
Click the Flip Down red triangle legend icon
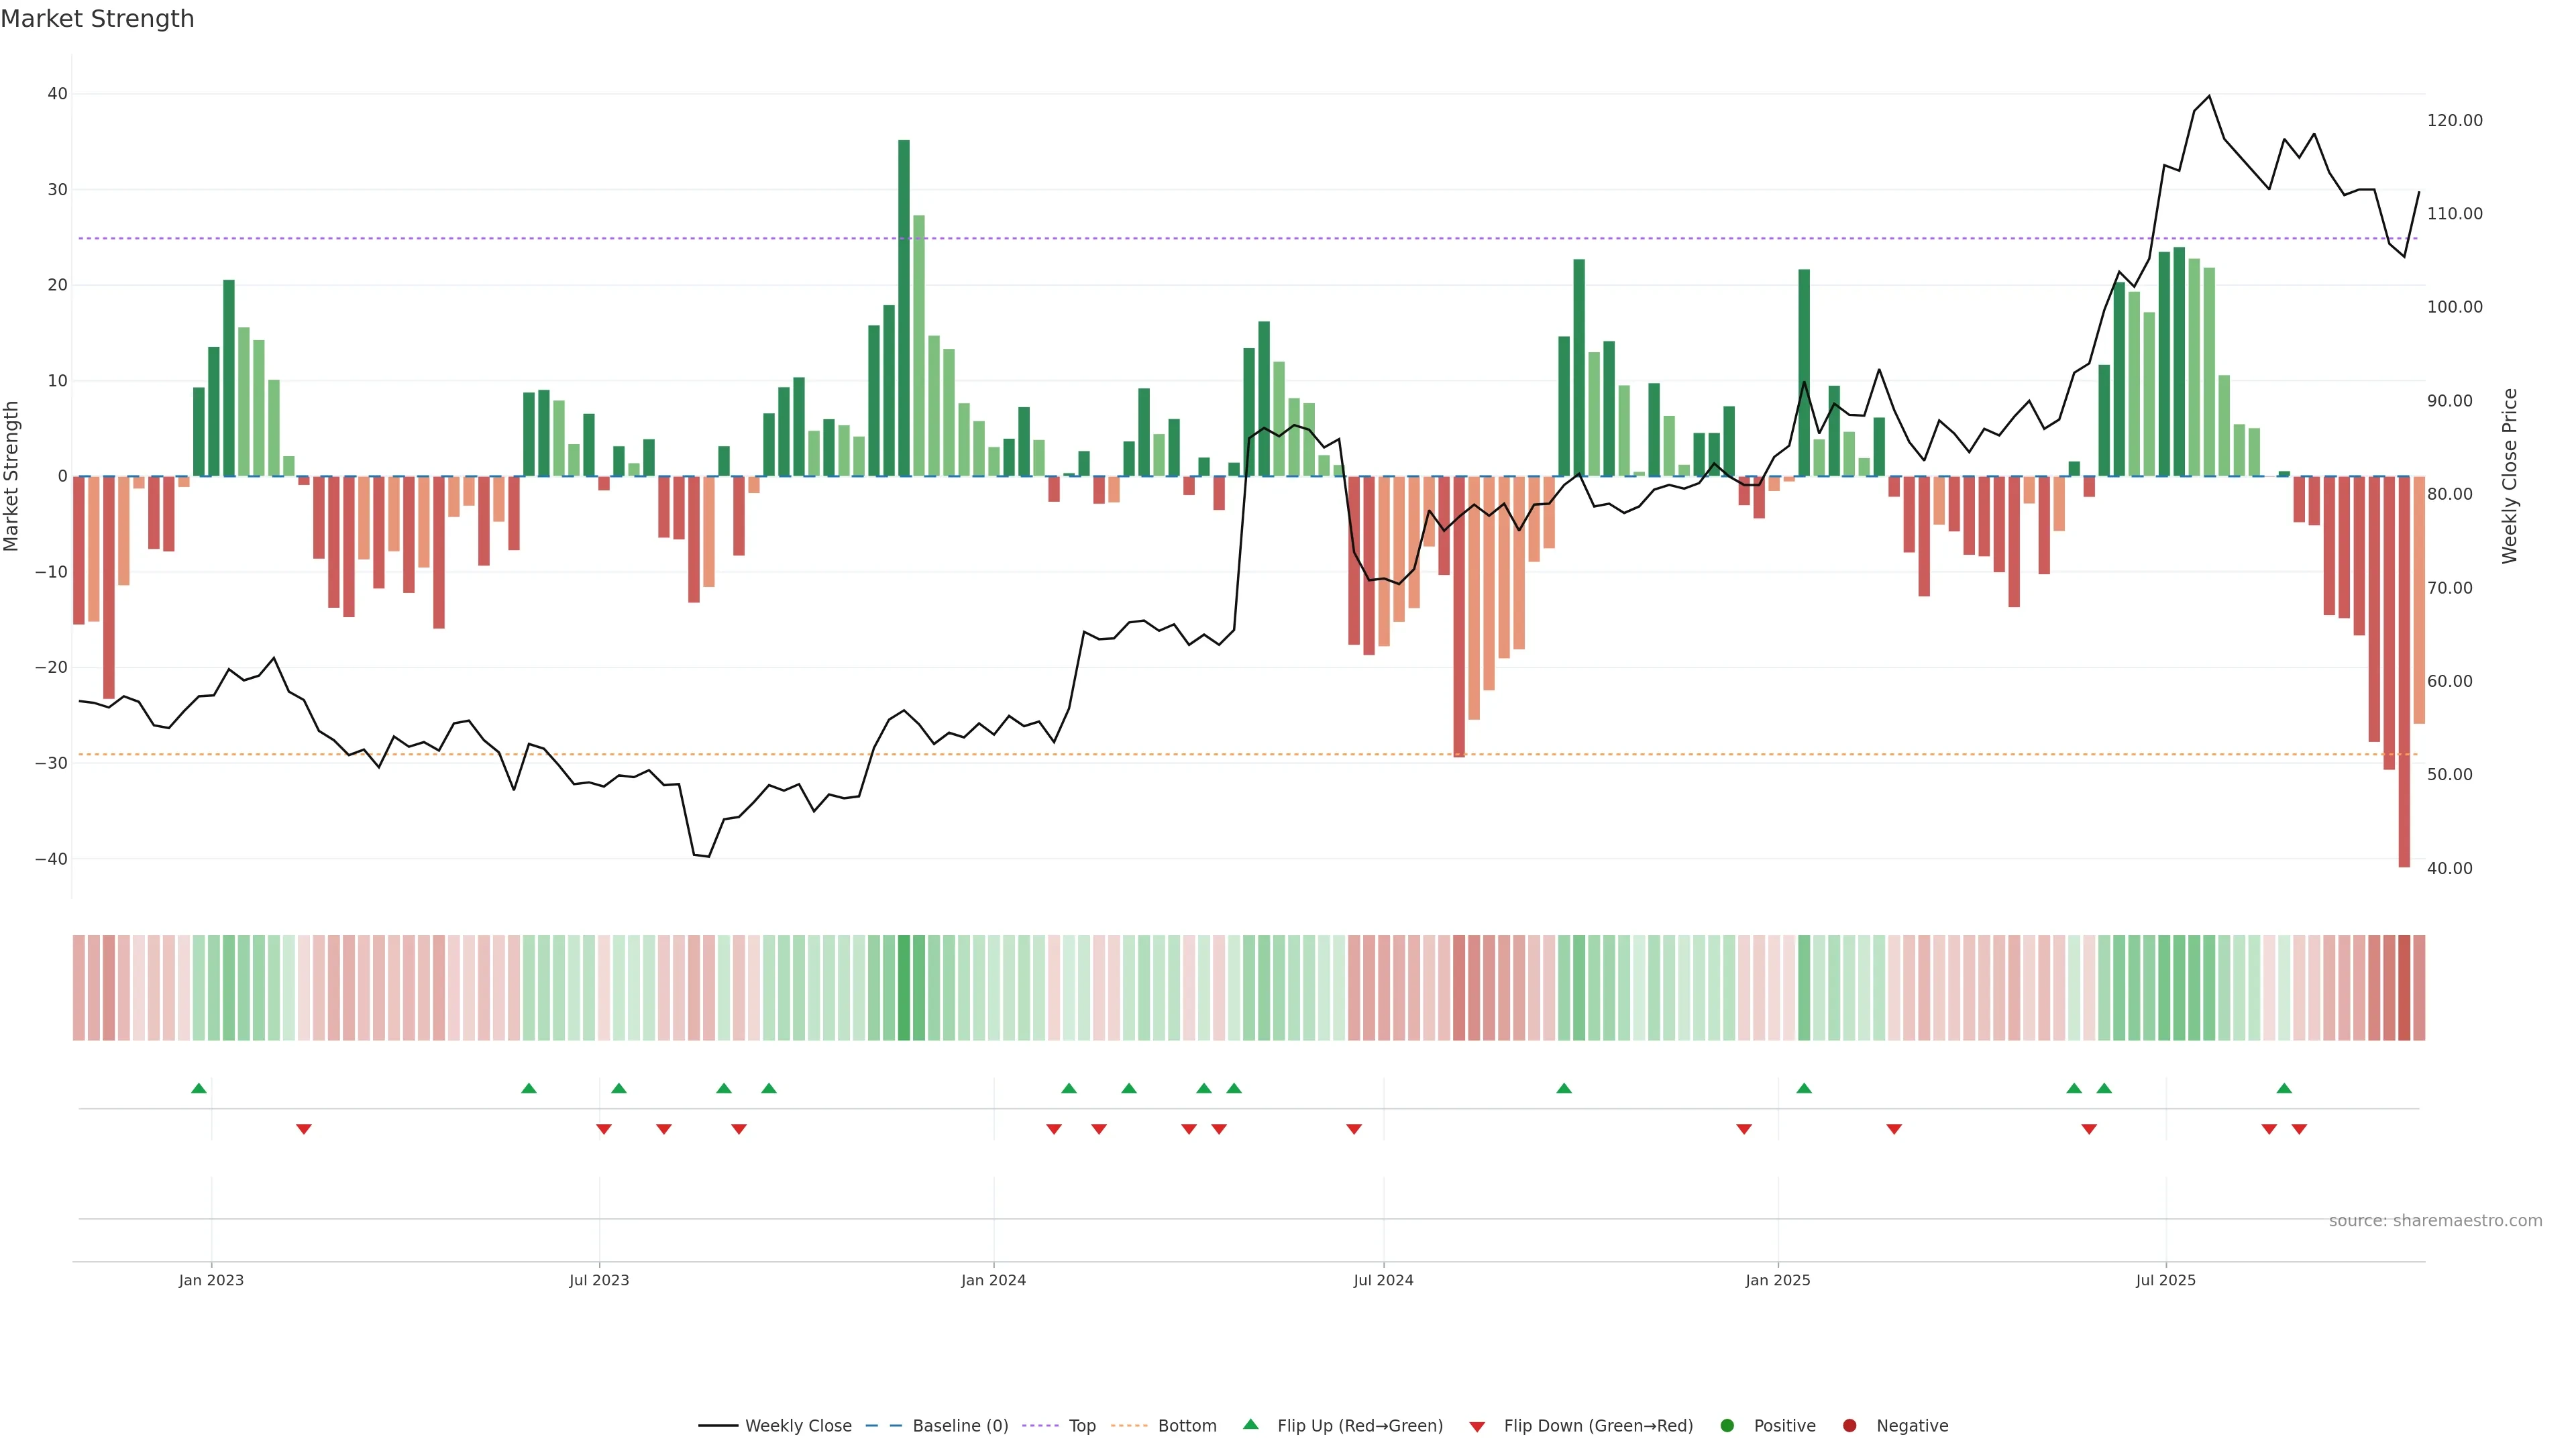click(1477, 1427)
